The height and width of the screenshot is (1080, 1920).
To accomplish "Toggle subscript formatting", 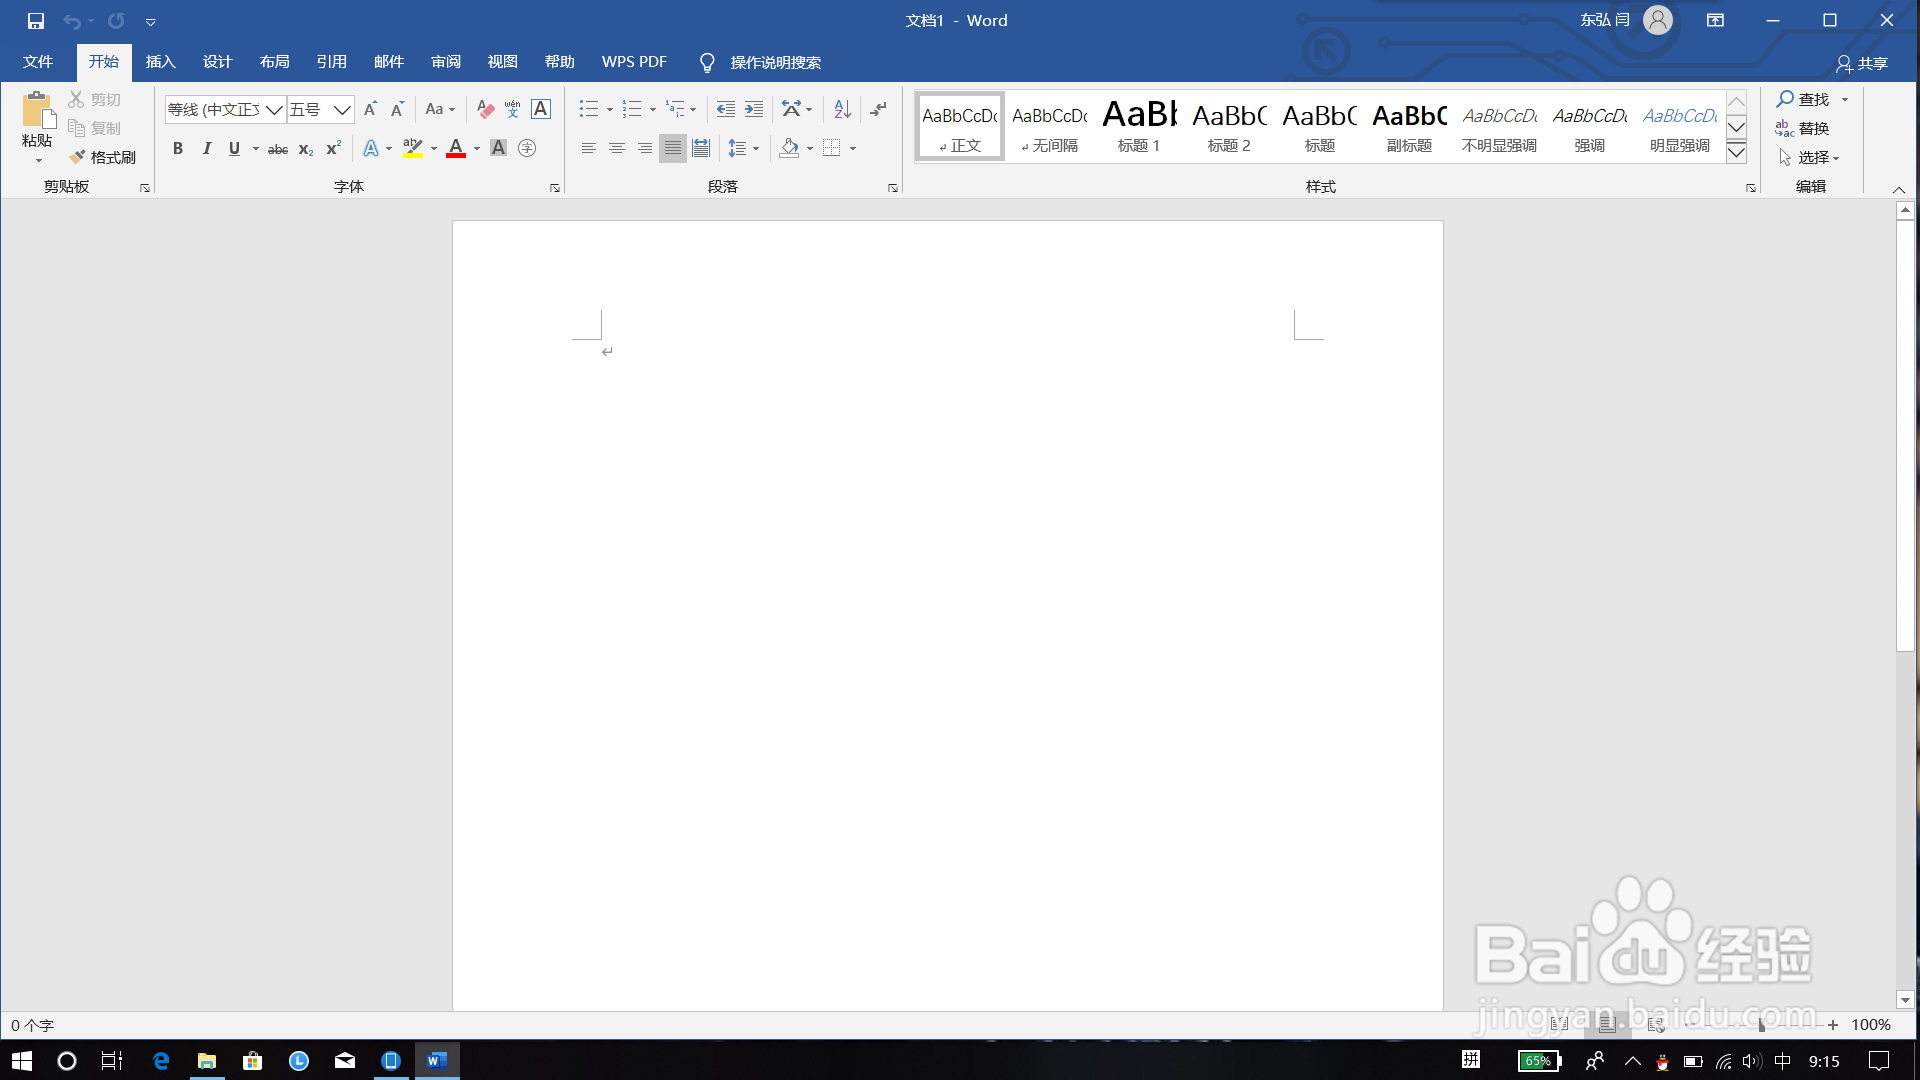I will pyautogui.click(x=306, y=148).
